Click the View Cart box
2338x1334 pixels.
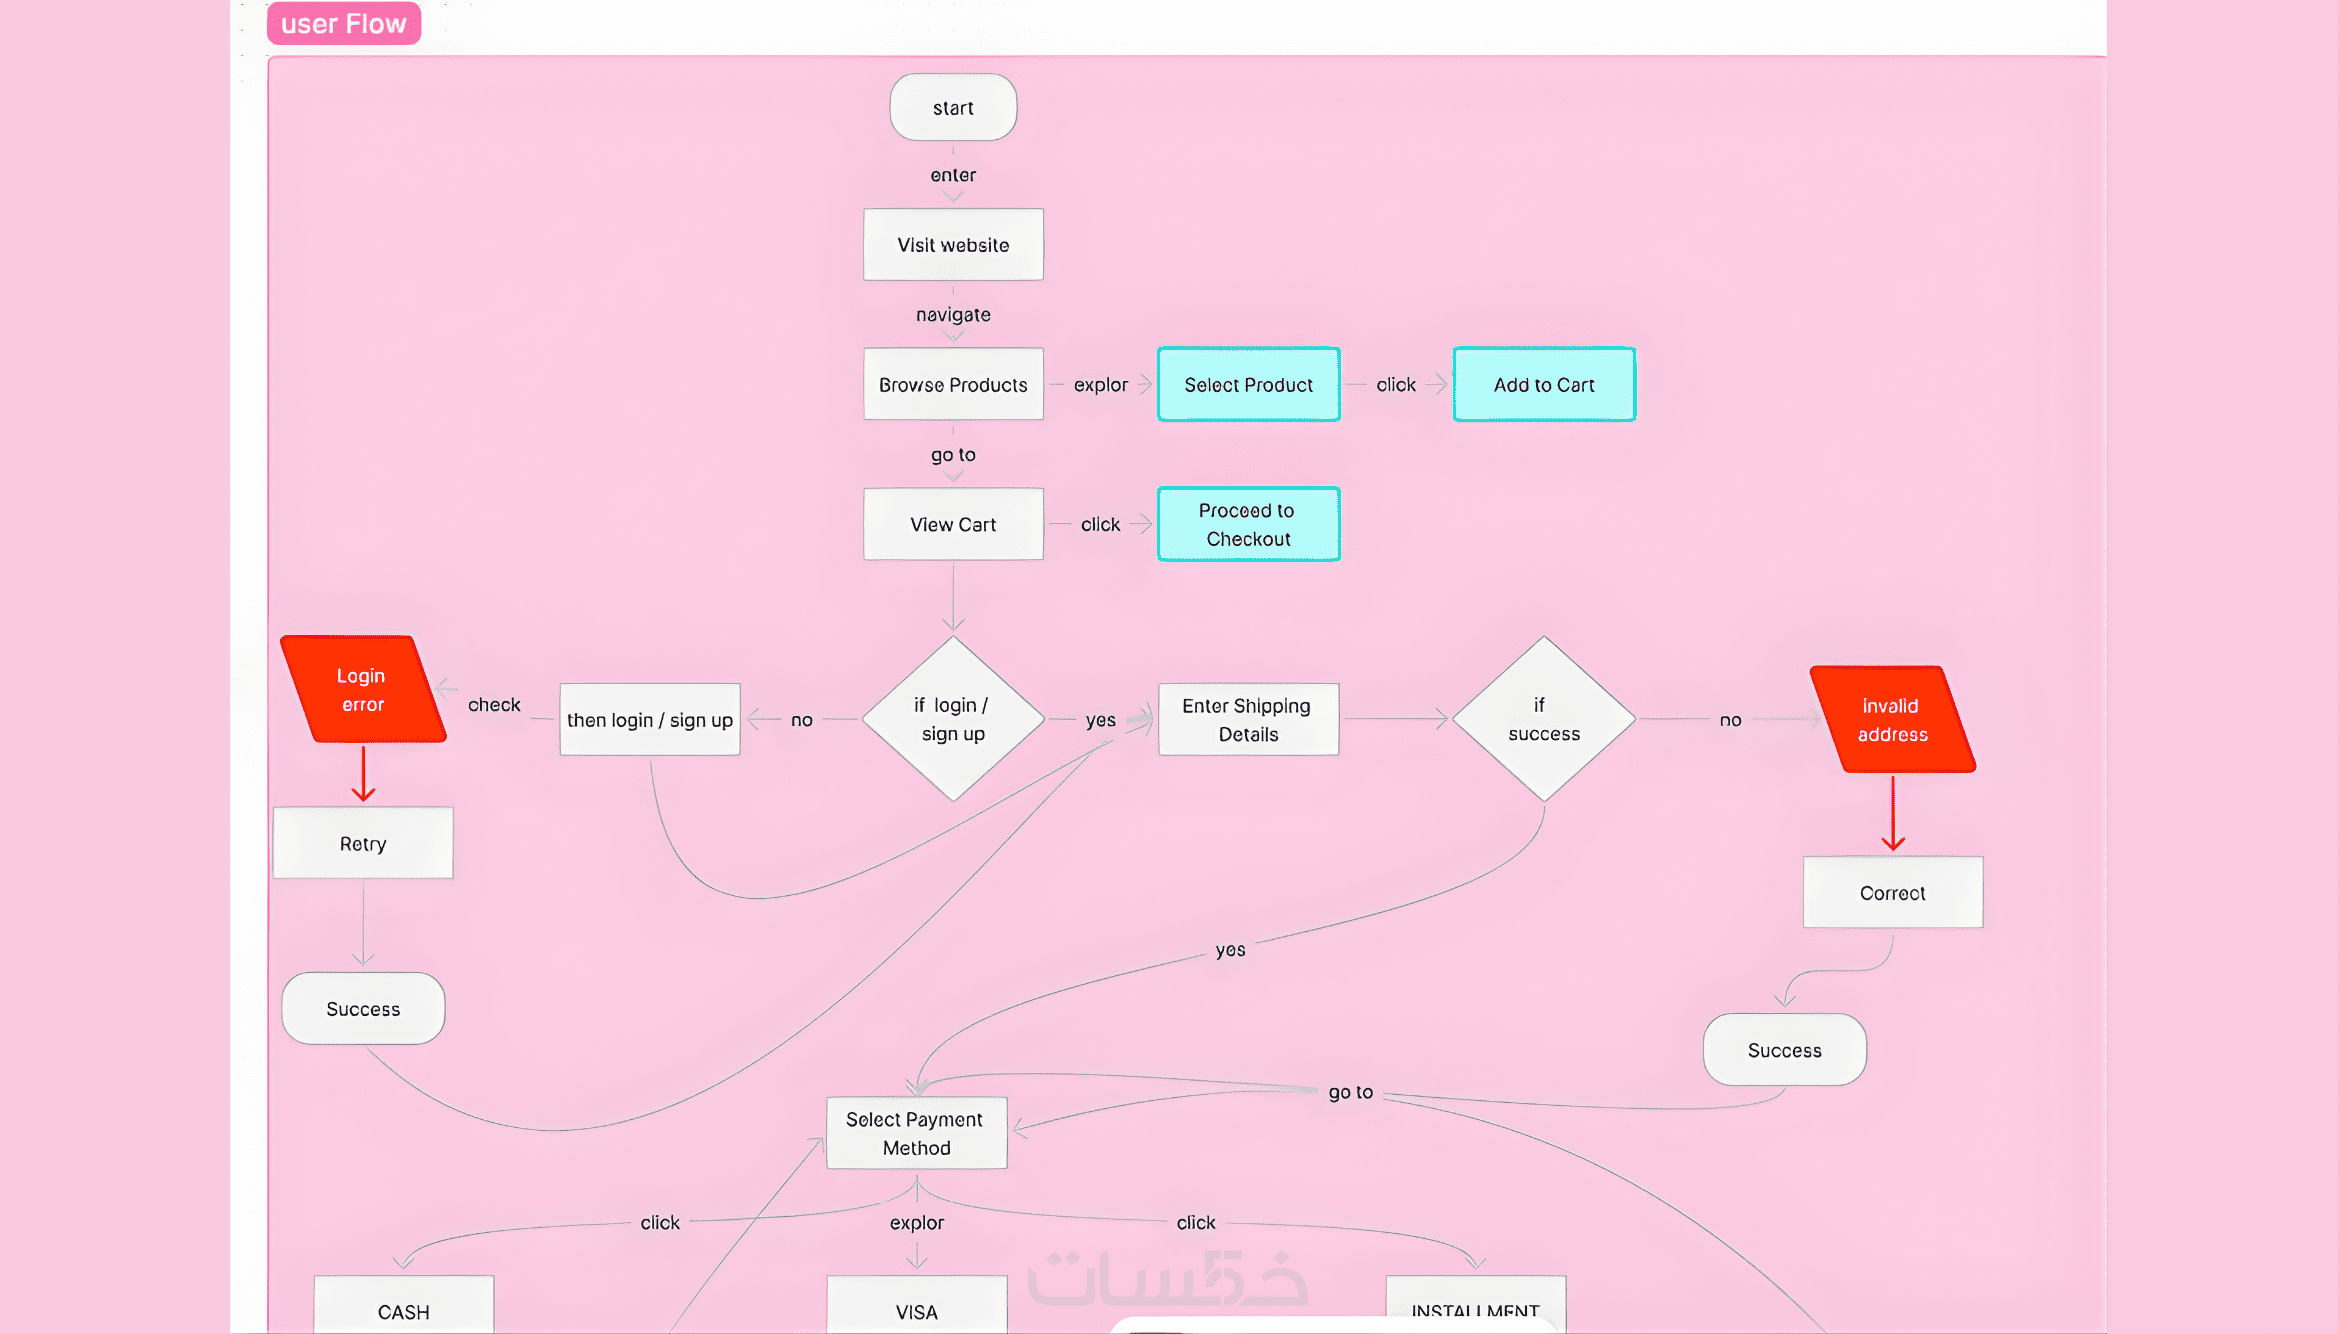pos(952,524)
